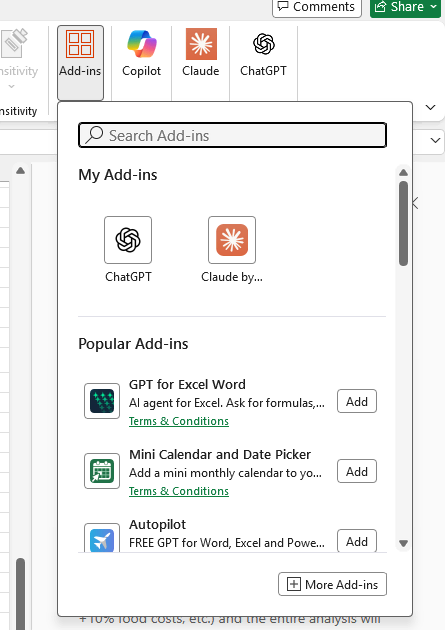This screenshot has height=630, width=445.
Task: Click the Autopilot airplane icon
Action: [102, 538]
